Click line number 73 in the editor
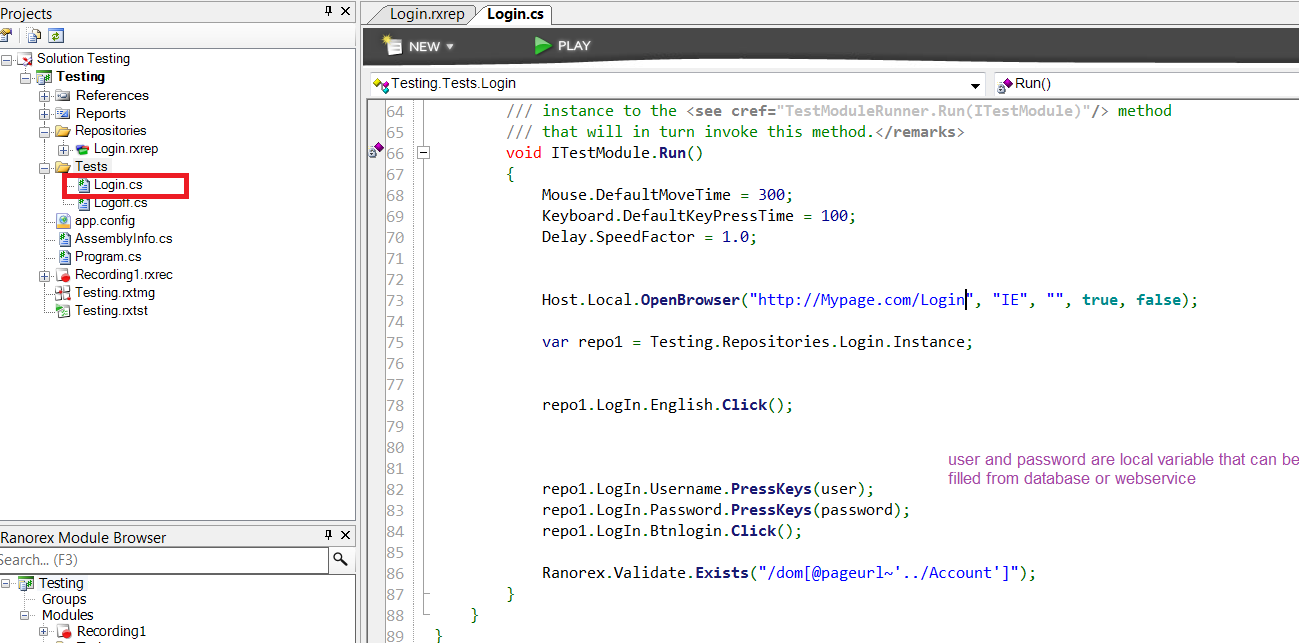This screenshot has height=643, width=1299. (x=395, y=300)
